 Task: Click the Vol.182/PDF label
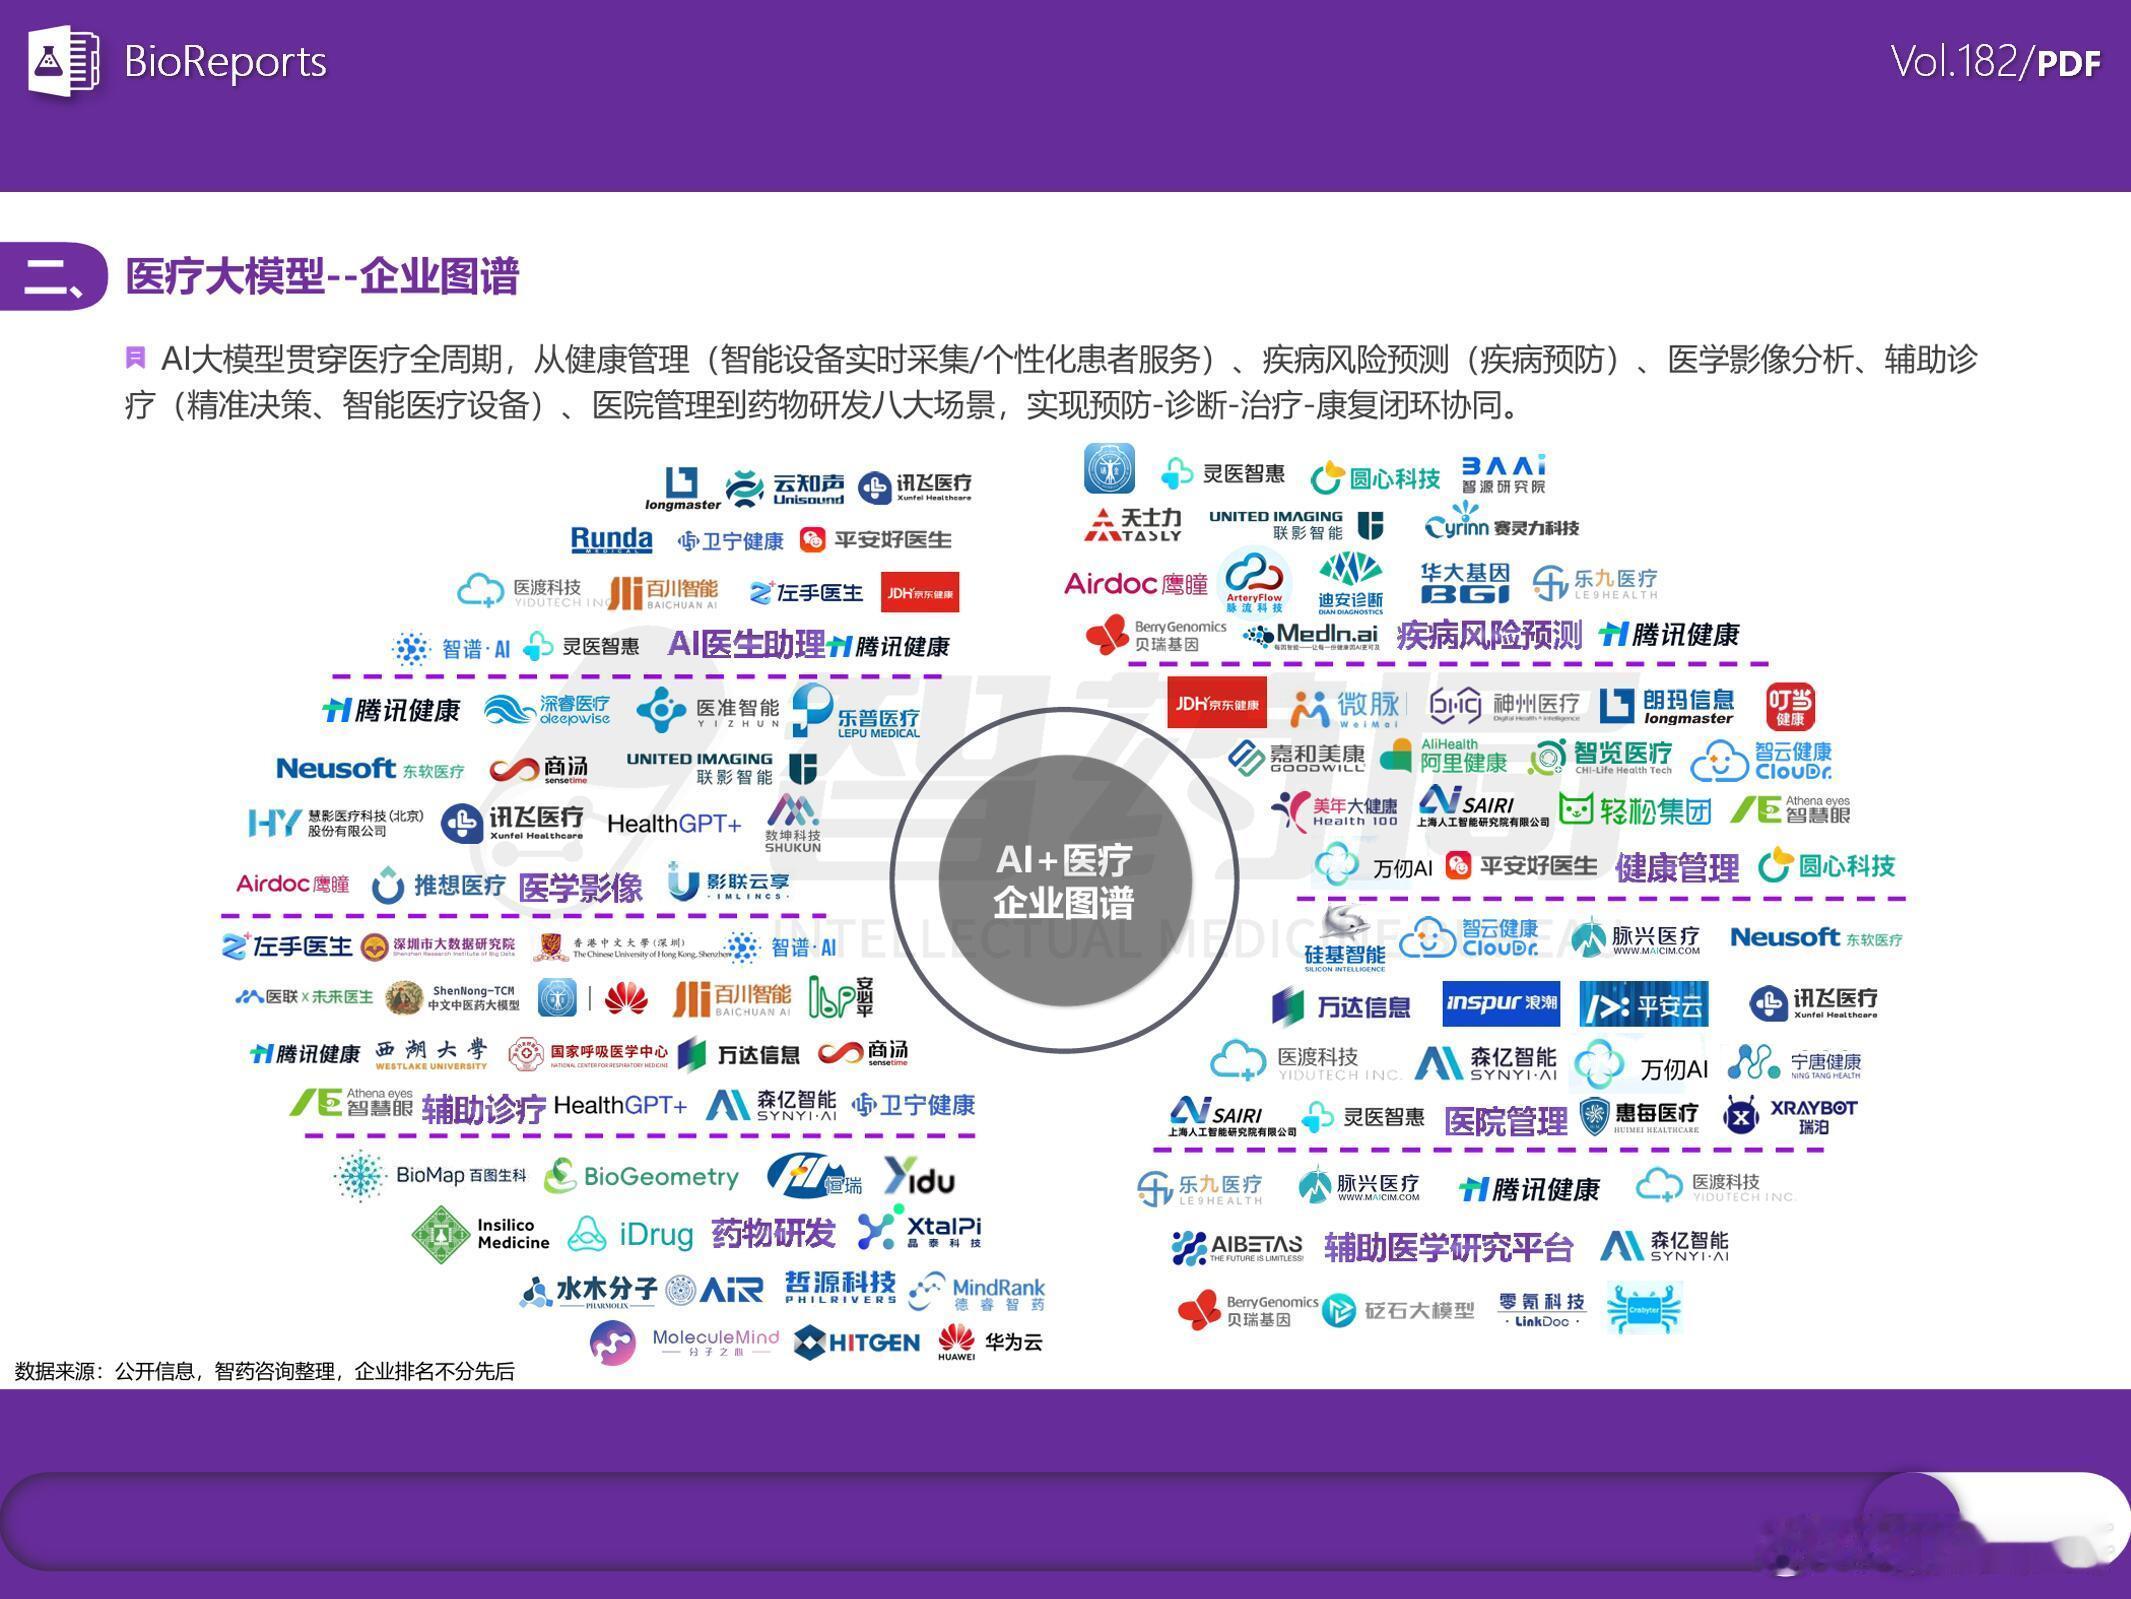coord(1995,62)
